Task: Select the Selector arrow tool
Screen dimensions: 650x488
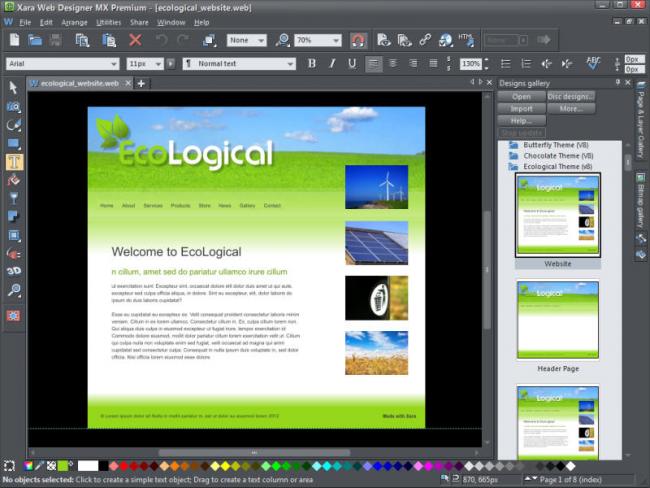Action: [13, 87]
